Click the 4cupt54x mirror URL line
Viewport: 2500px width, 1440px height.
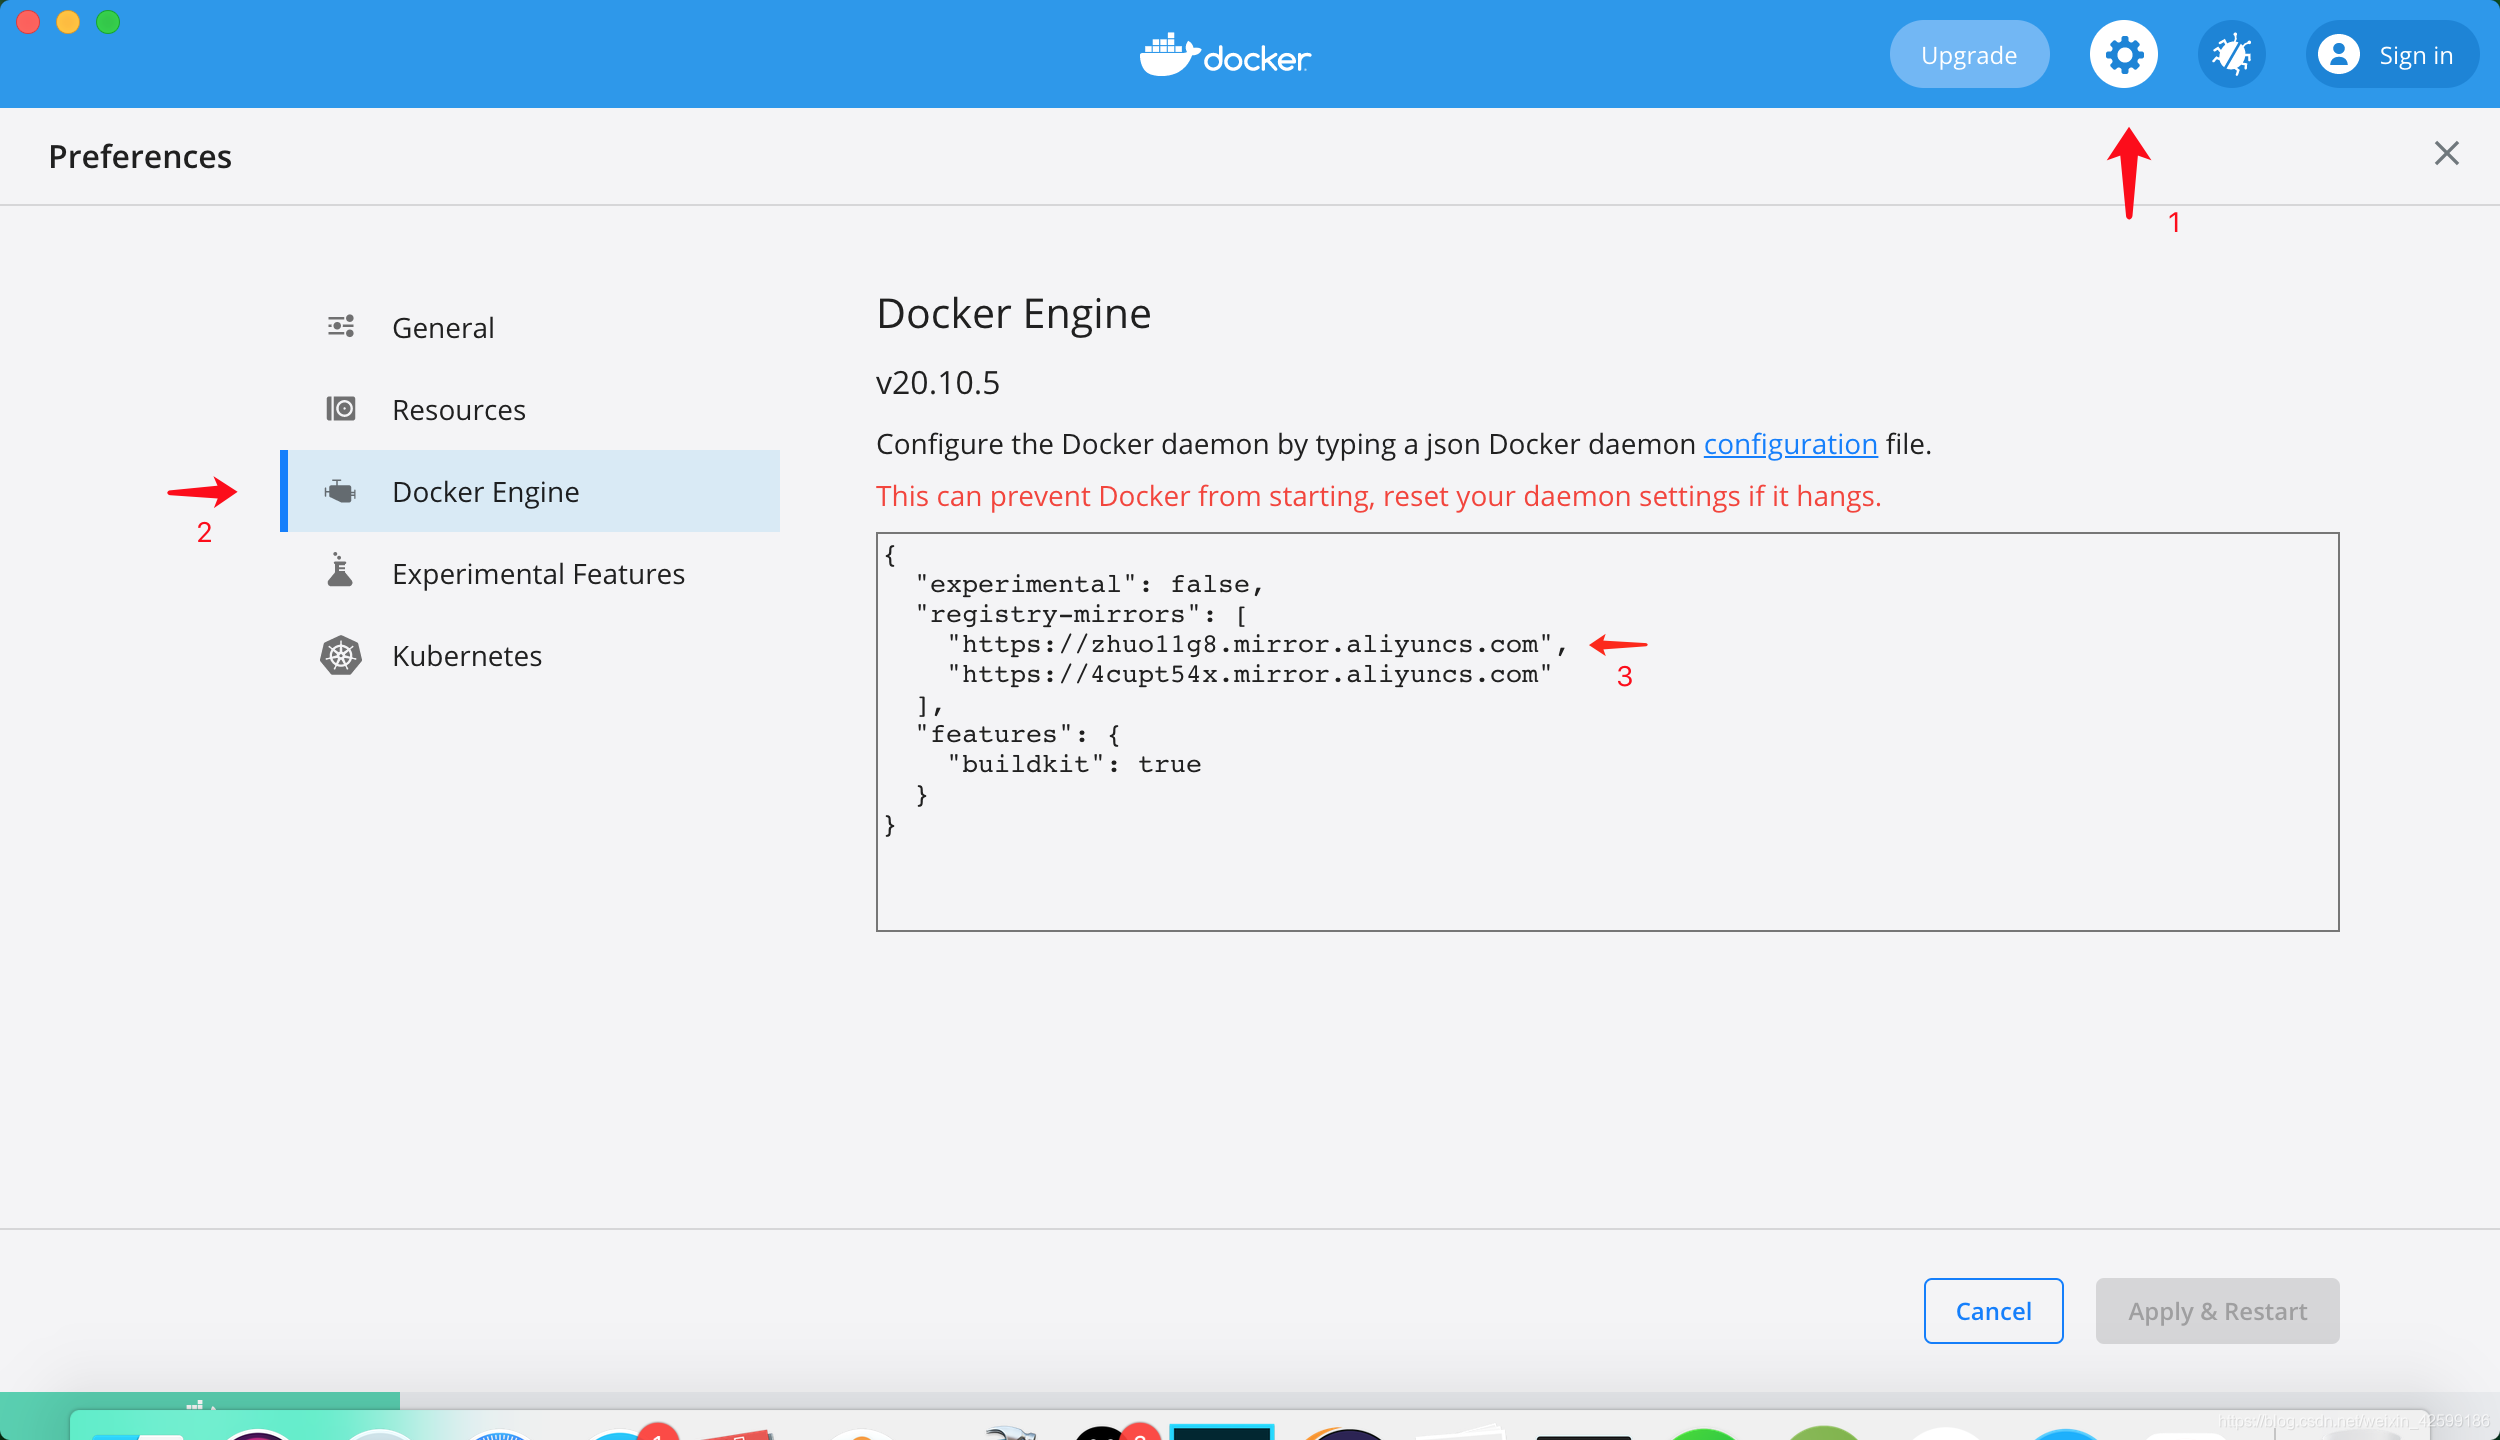[1249, 674]
